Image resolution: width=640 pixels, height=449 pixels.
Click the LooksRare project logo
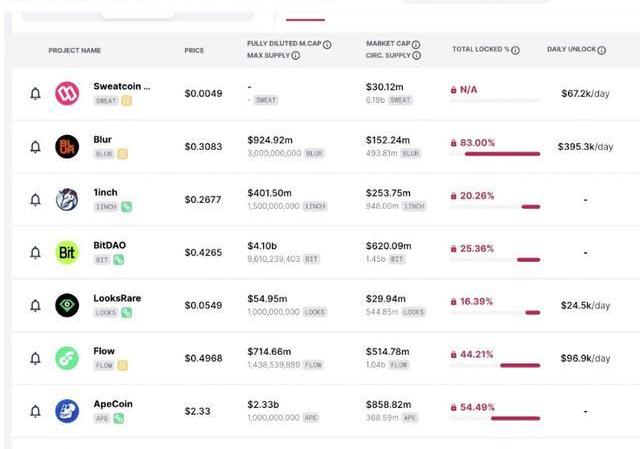pos(67,305)
